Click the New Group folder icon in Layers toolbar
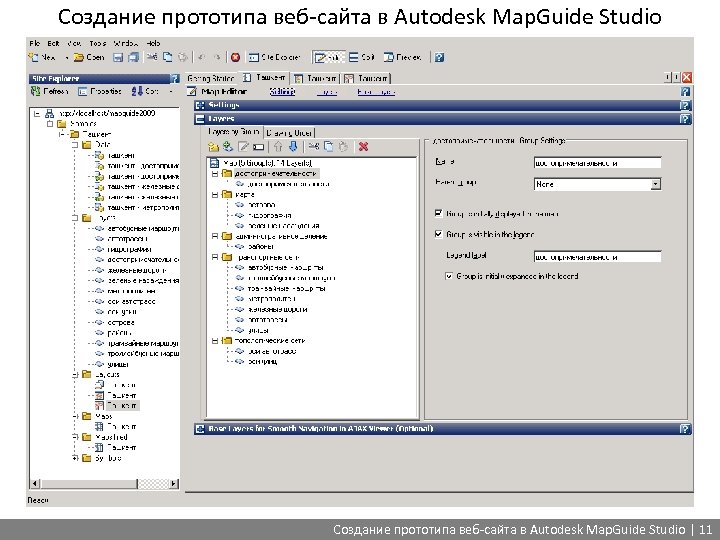Viewport: 720px width, 540px height. tap(214, 147)
